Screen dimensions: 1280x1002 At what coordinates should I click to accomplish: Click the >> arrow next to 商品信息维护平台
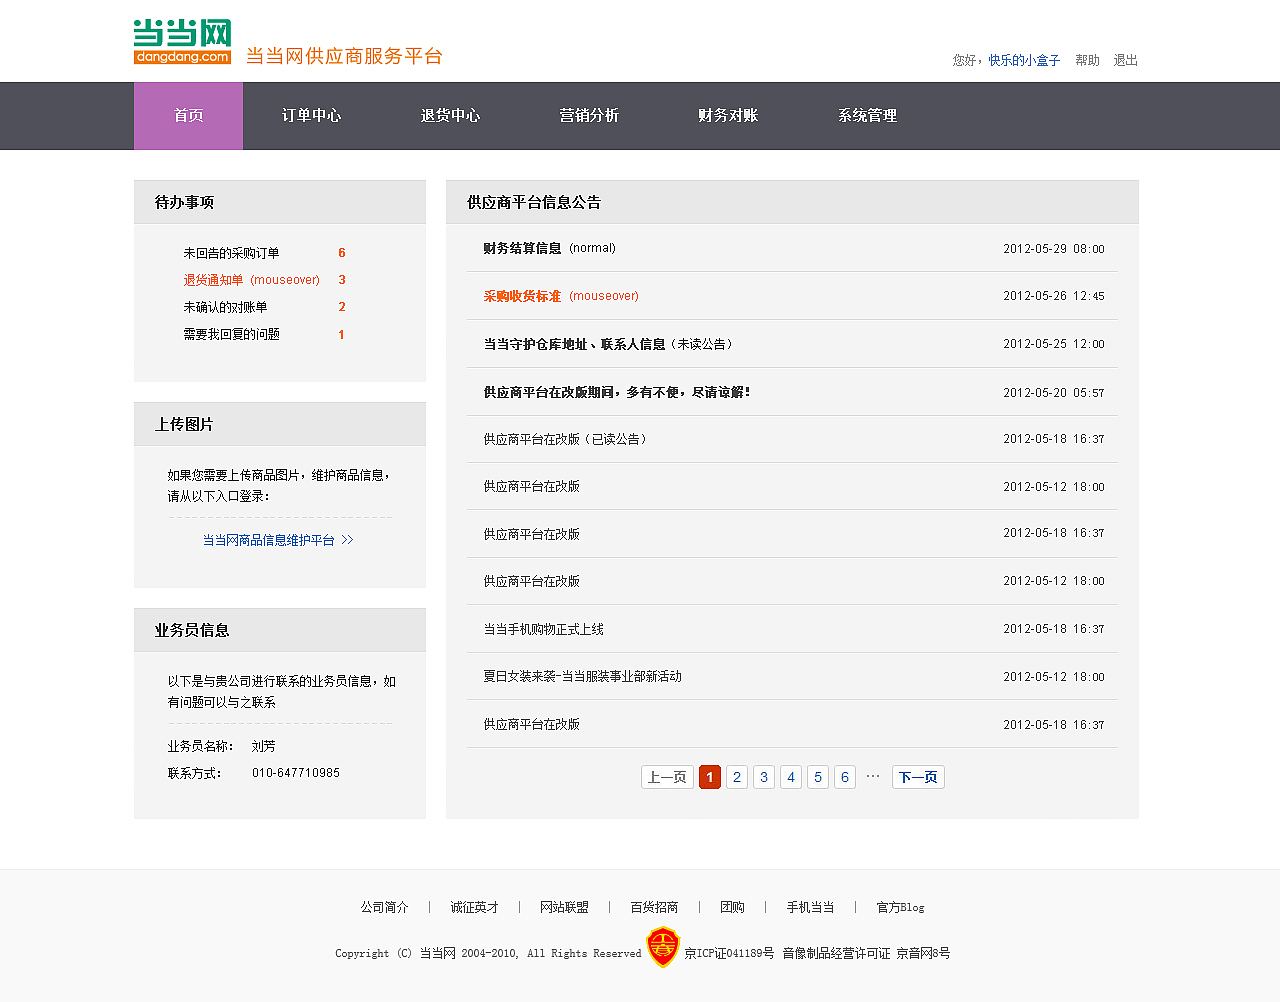[347, 539]
